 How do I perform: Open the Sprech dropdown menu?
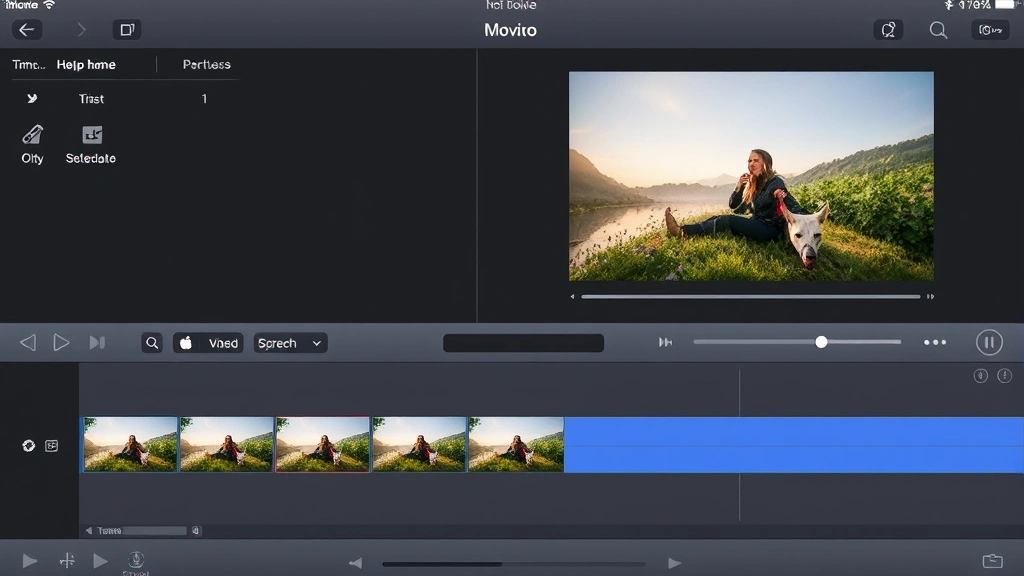point(290,342)
